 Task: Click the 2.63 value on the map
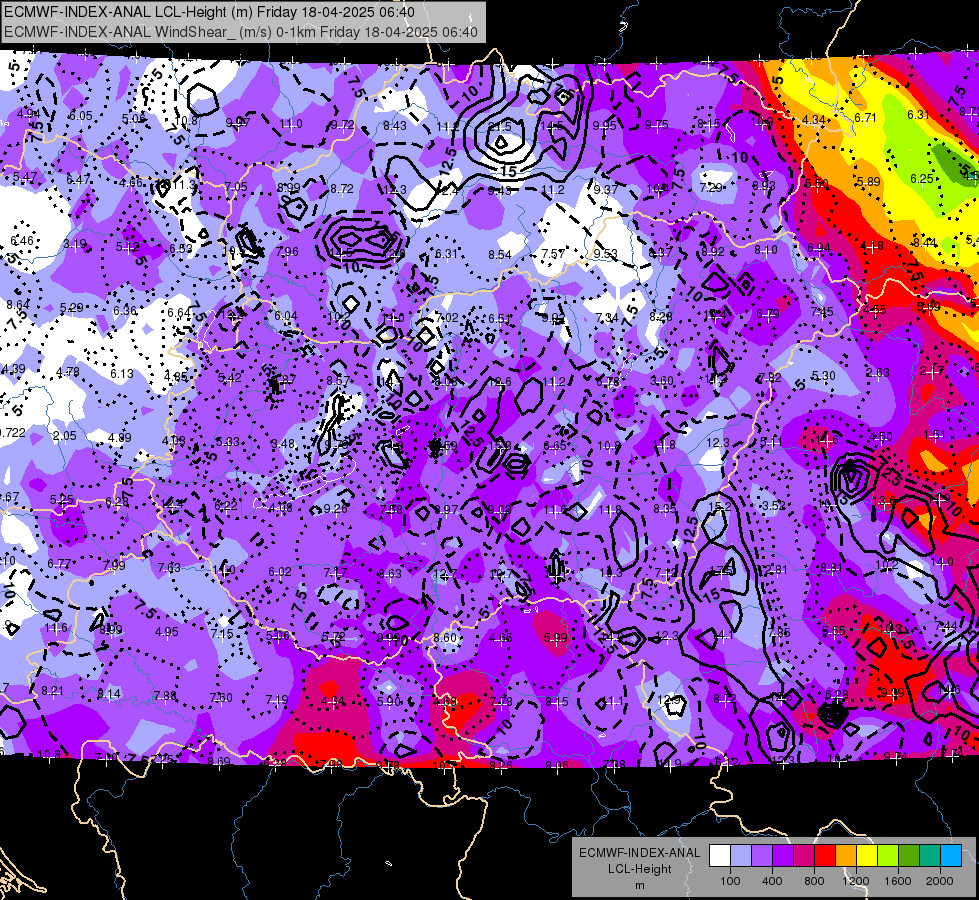(x=877, y=373)
